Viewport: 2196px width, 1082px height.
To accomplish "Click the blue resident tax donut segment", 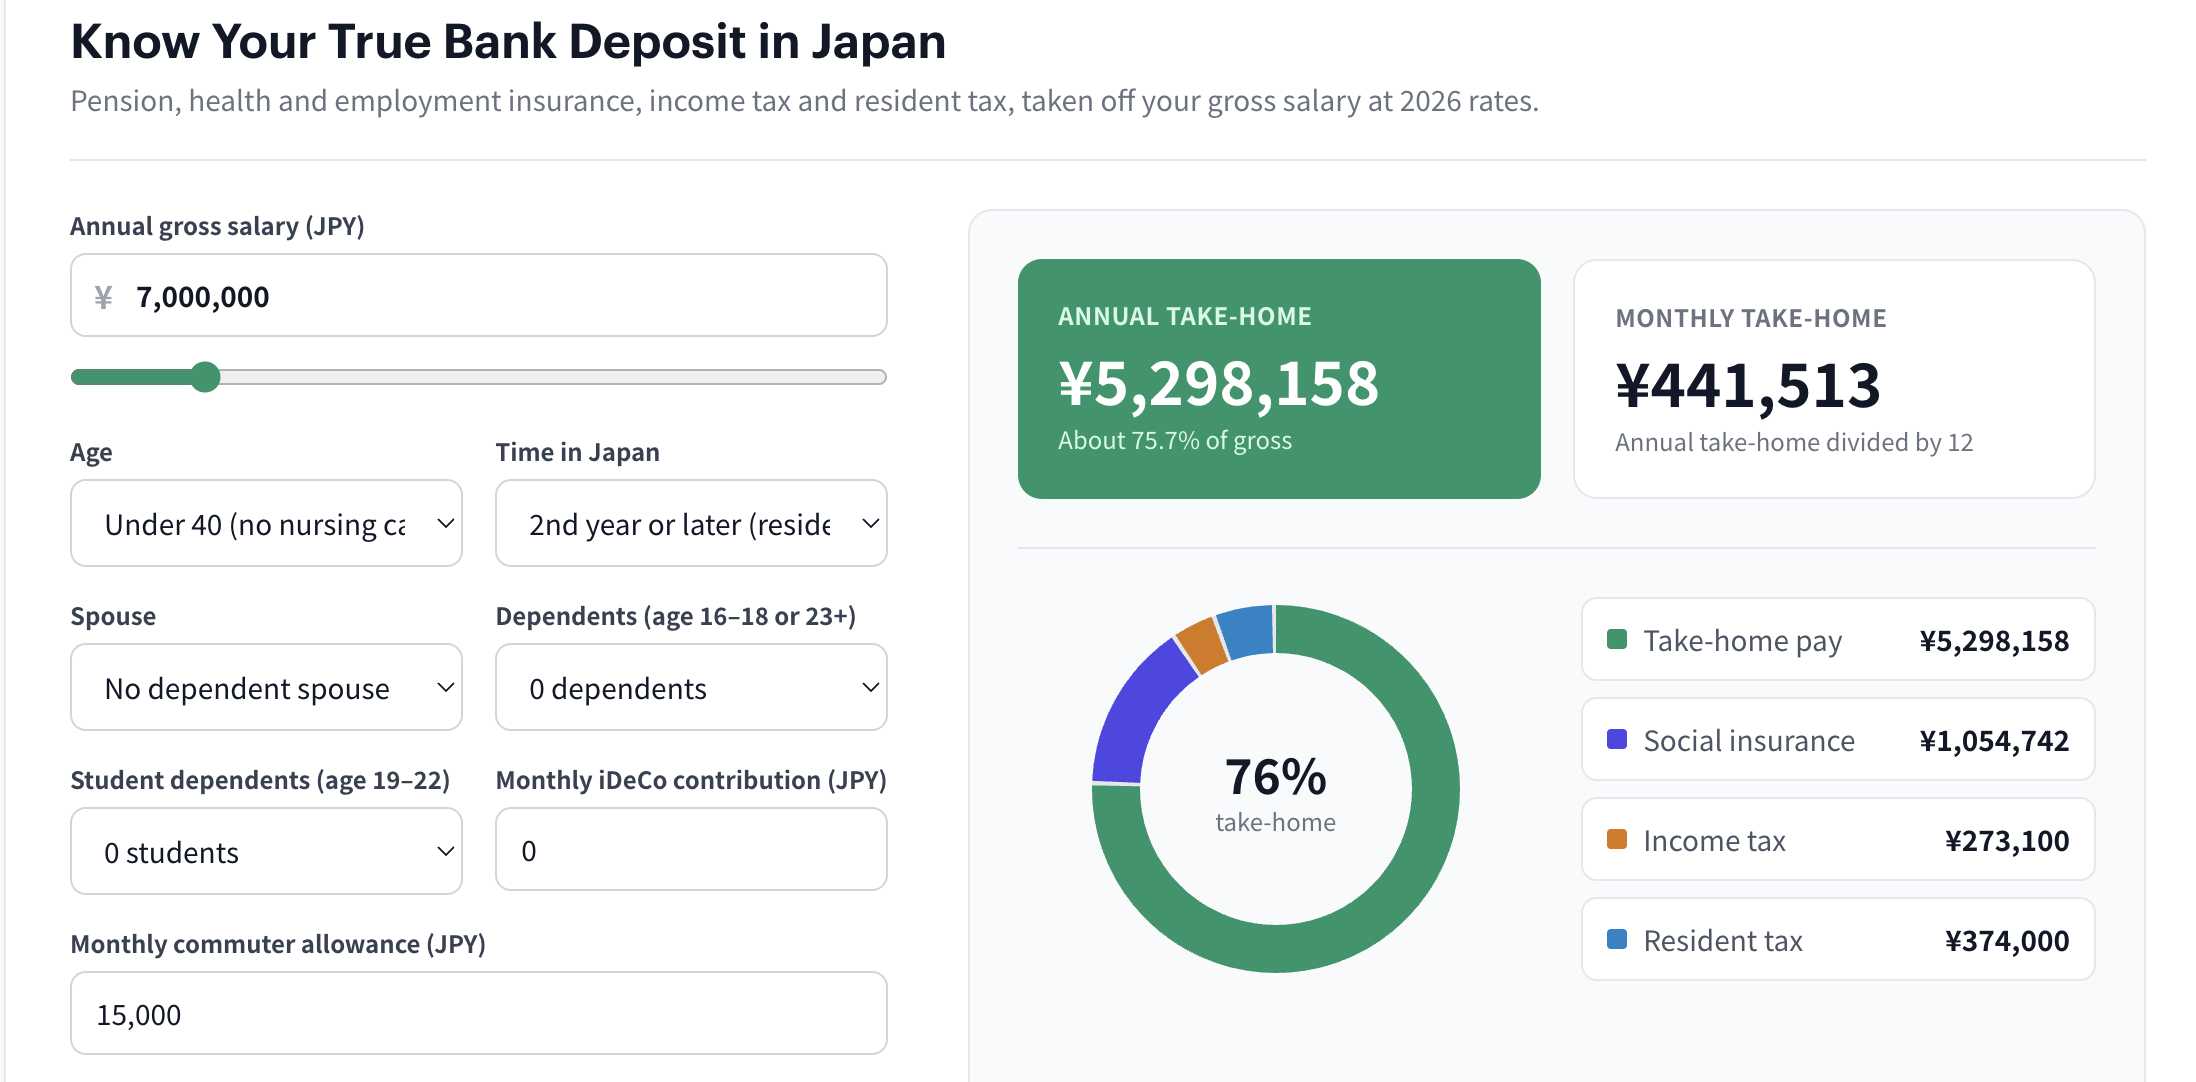I will pyautogui.click(x=1248, y=632).
